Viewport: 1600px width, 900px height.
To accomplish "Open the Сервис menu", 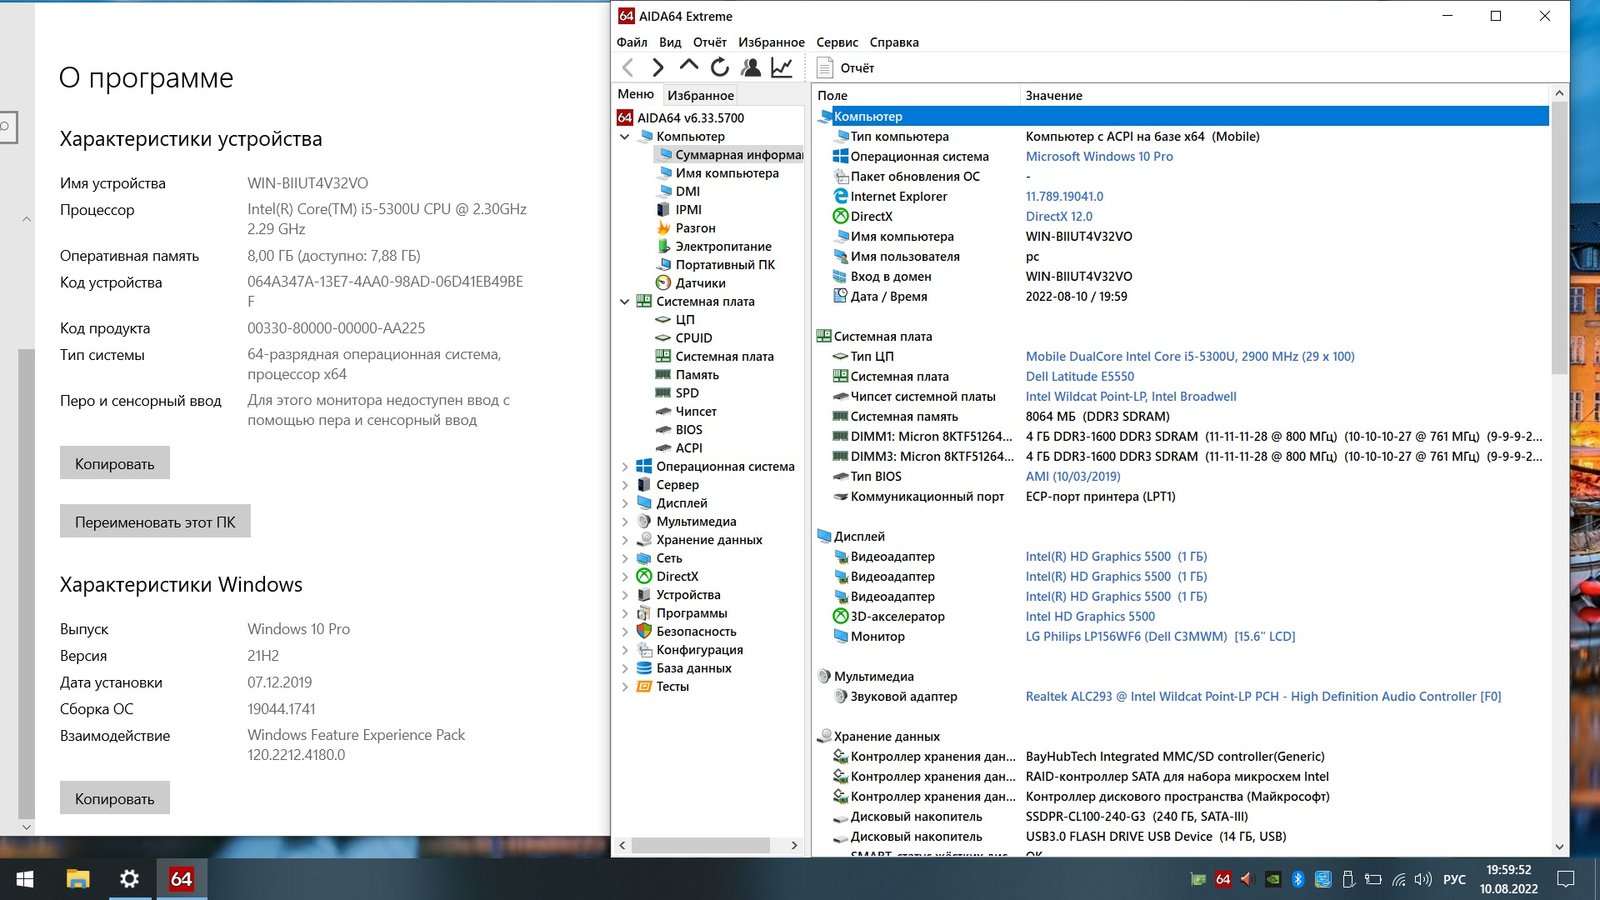I will (837, 42).
